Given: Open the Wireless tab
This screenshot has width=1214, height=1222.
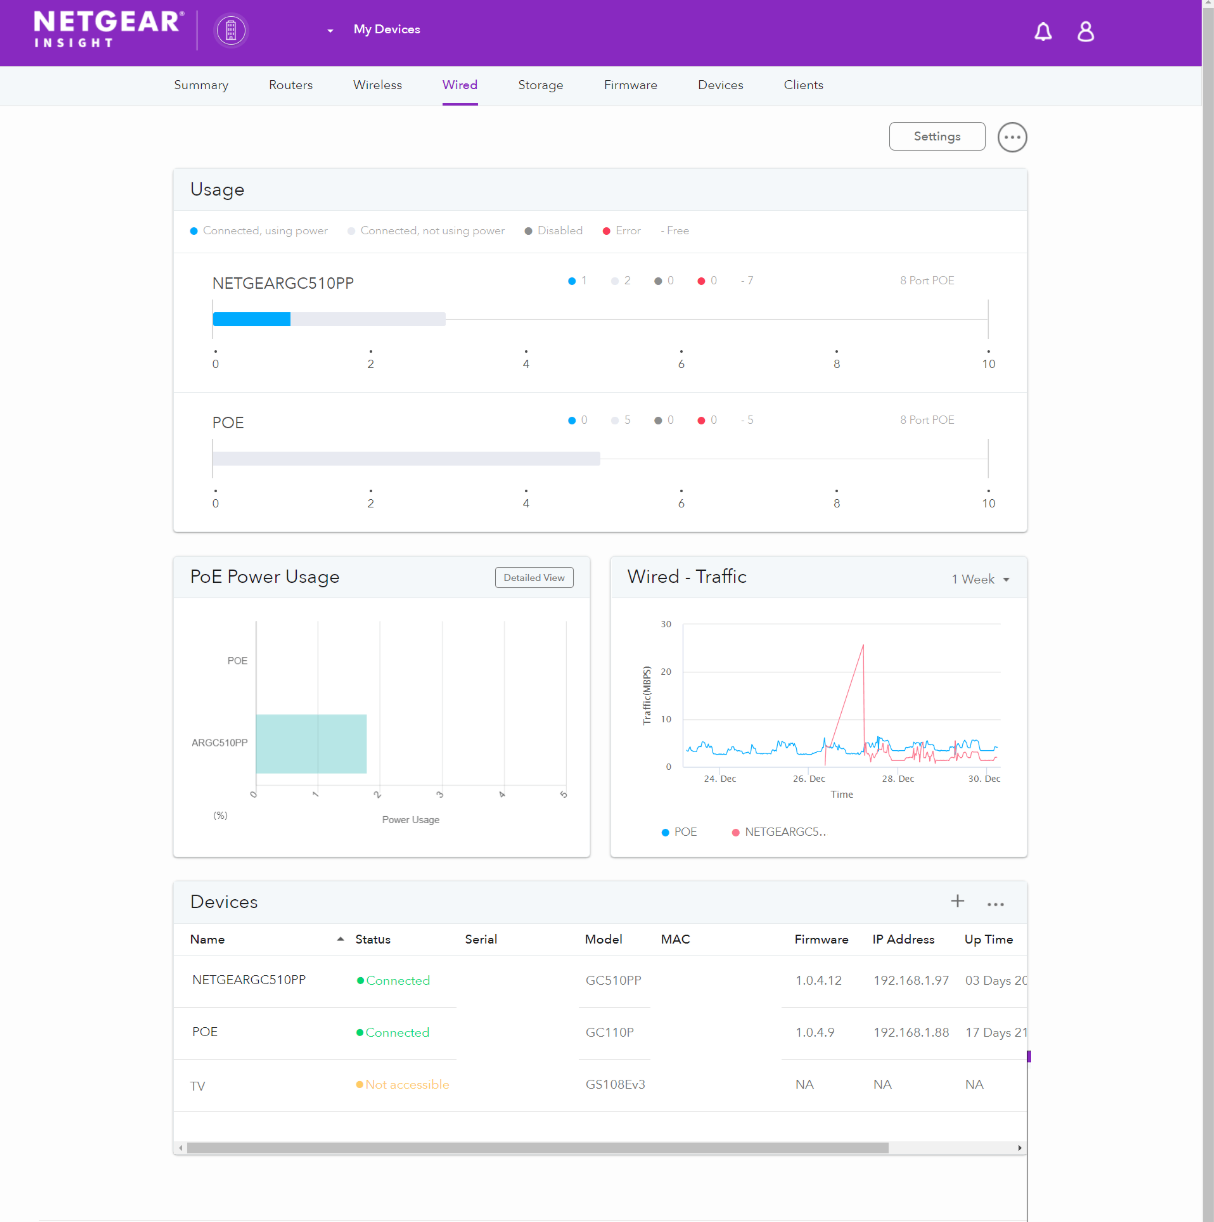Looking at the screenshot, I should pyautogui.click(x=377, y=85).
